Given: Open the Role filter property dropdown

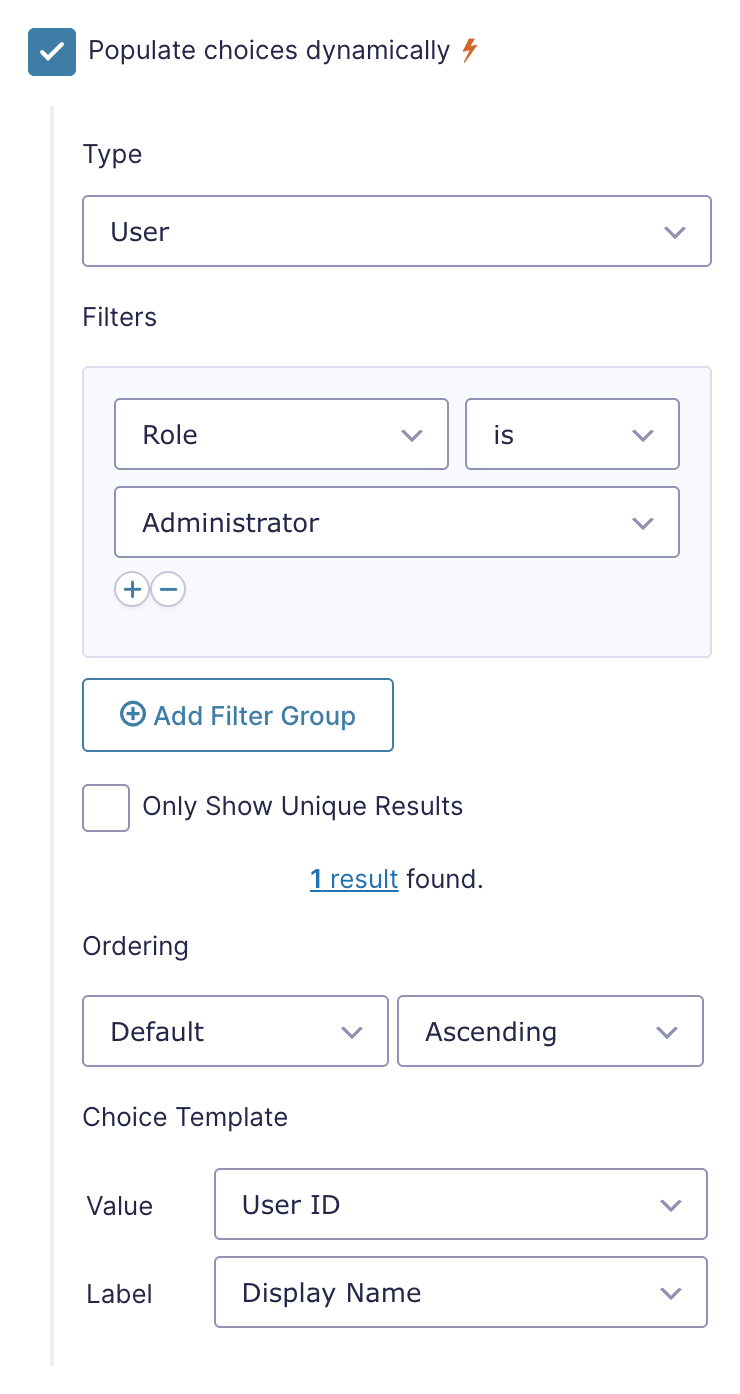Looking at the screenshot, I should (281, 435).
